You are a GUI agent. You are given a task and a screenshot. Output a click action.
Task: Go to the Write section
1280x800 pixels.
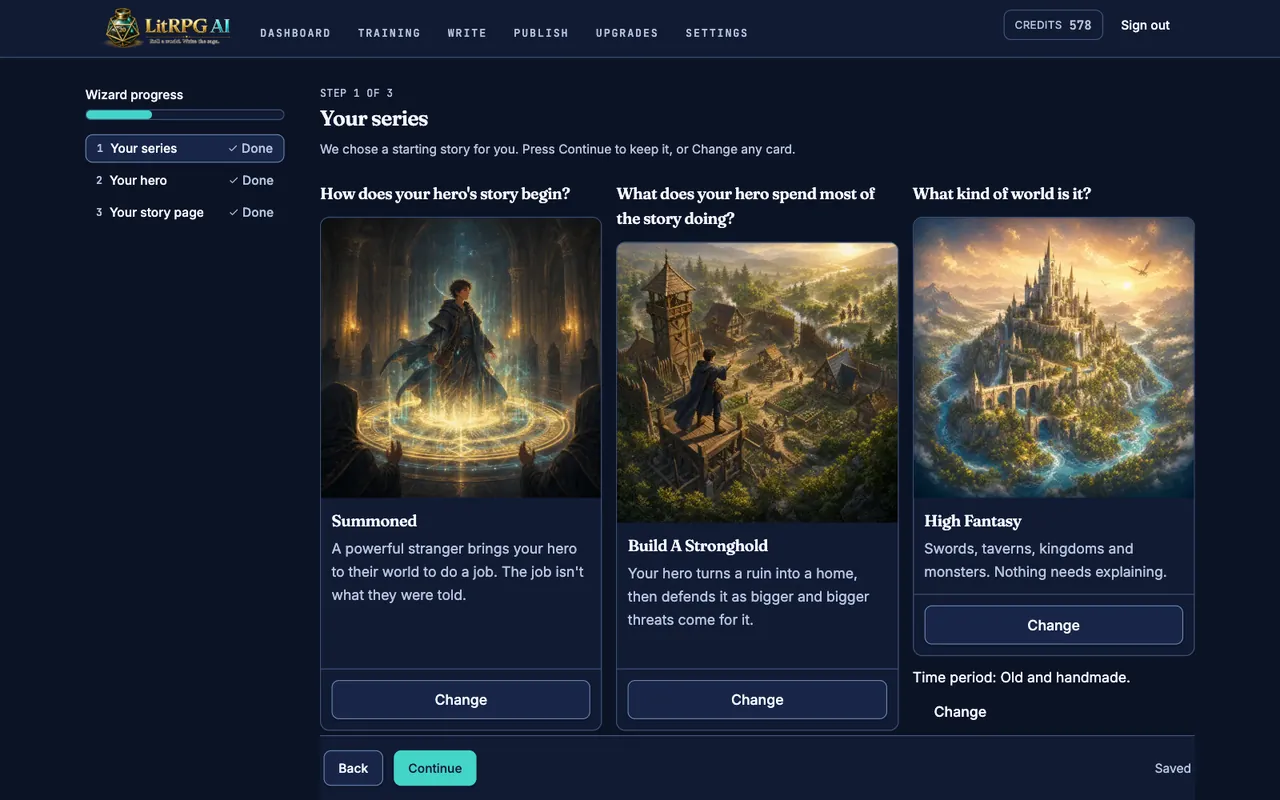coord(467,33)
